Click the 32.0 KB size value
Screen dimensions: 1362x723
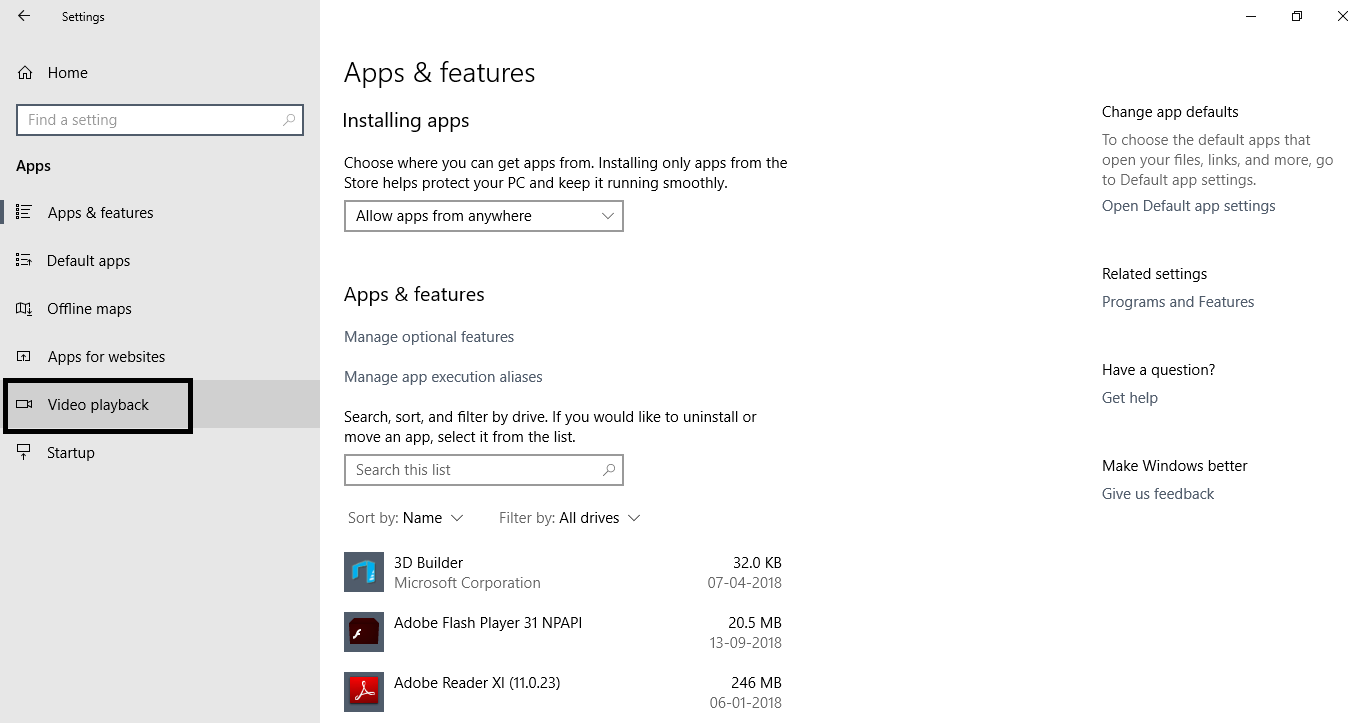point(757,563)
